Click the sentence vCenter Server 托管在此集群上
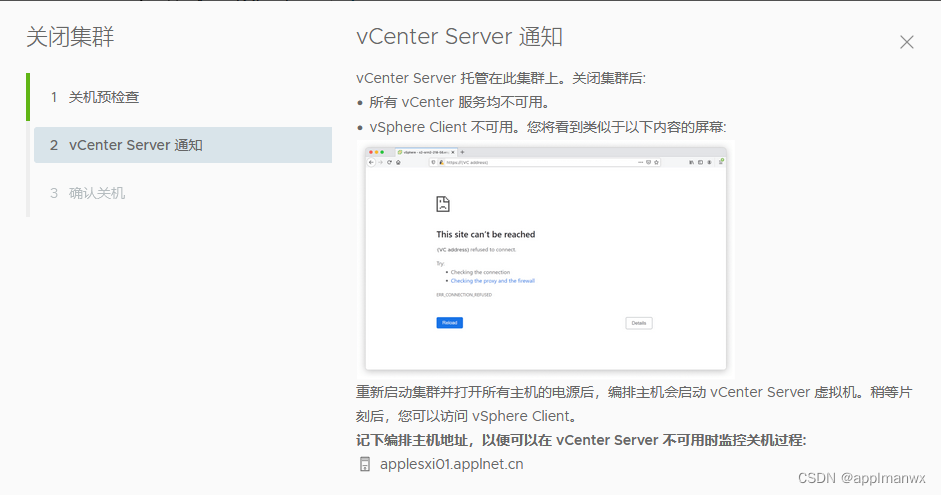The width and height of the screenshot is (941, 495). point(501,79)
